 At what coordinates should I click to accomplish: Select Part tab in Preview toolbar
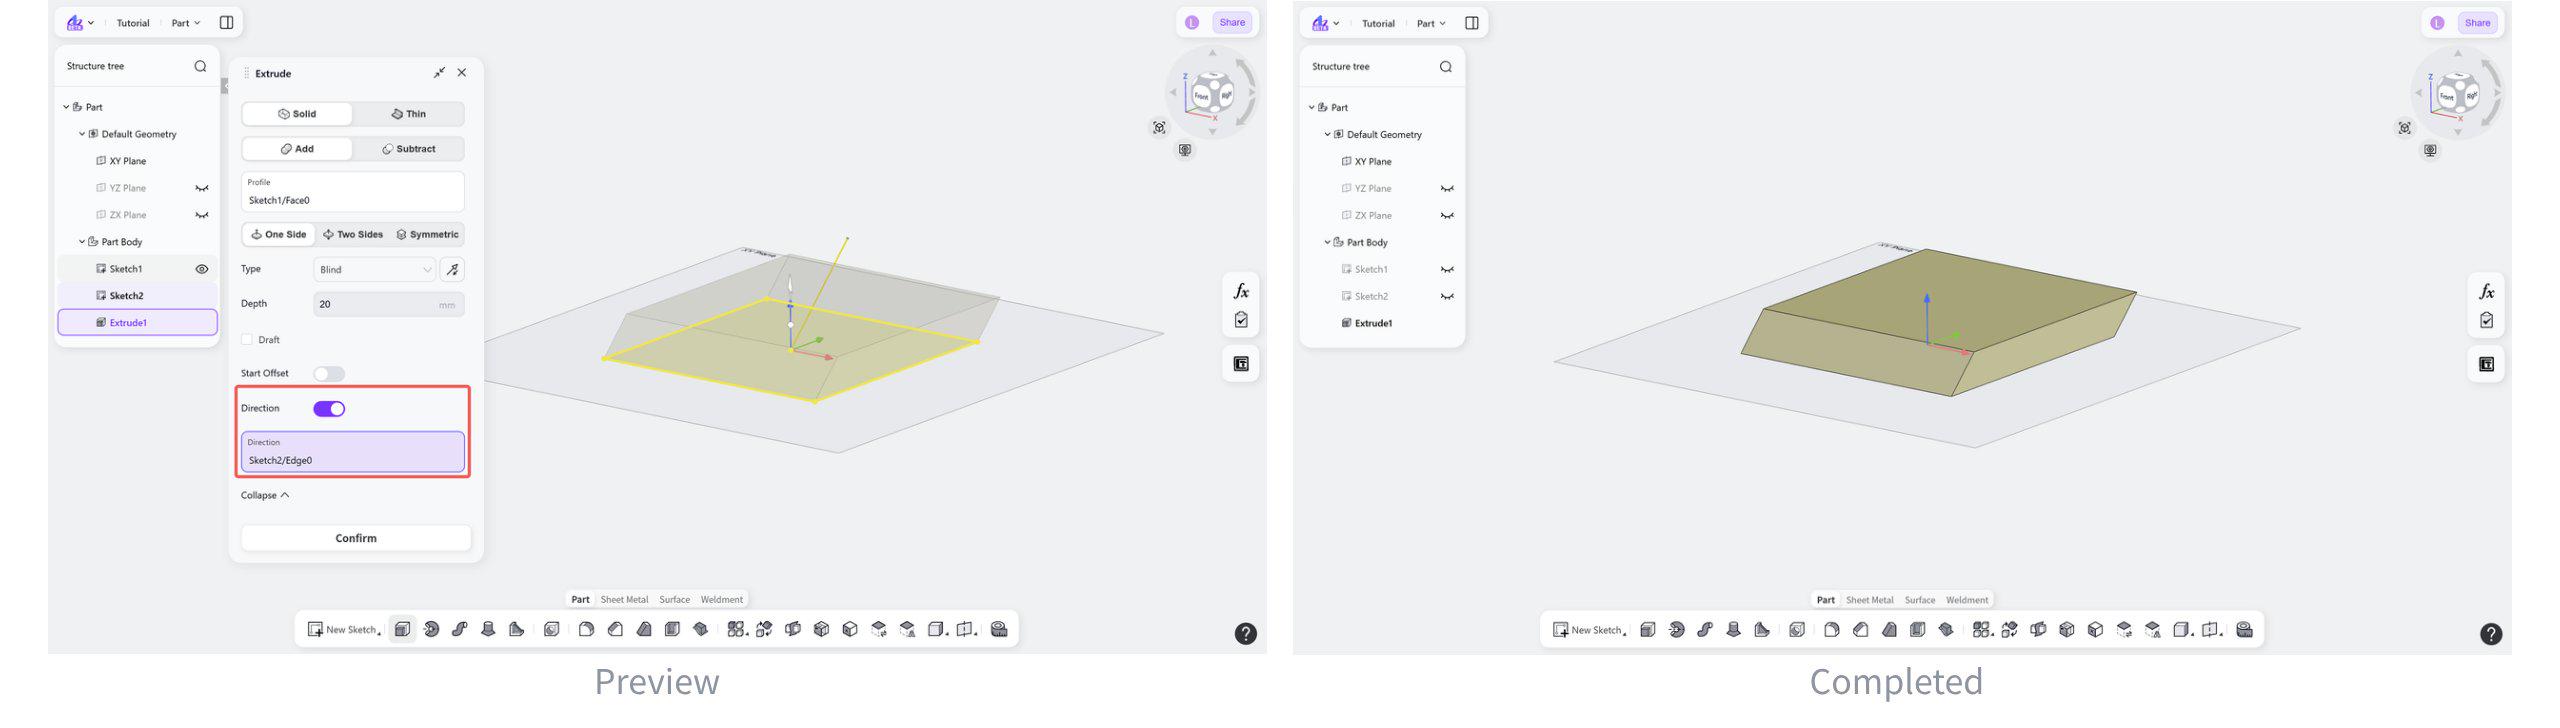[x=580, y=600]
